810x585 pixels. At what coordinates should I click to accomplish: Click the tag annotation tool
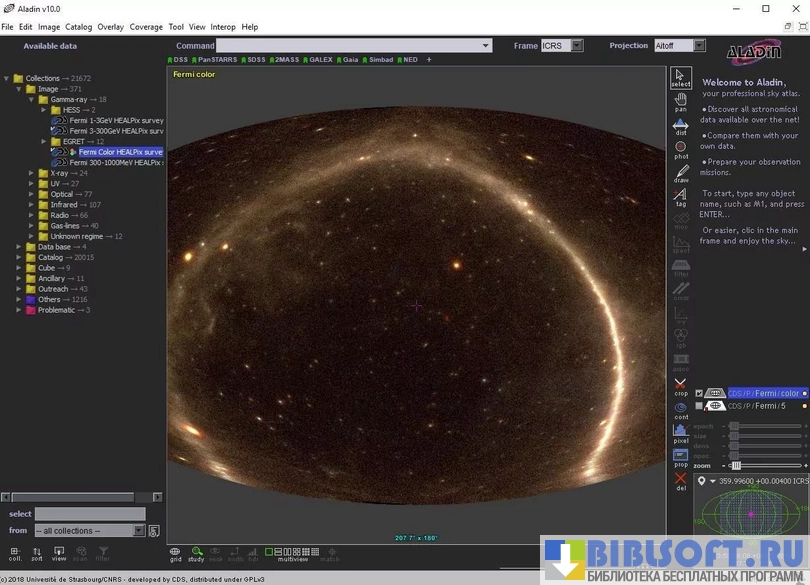click(x=680, y=197)
